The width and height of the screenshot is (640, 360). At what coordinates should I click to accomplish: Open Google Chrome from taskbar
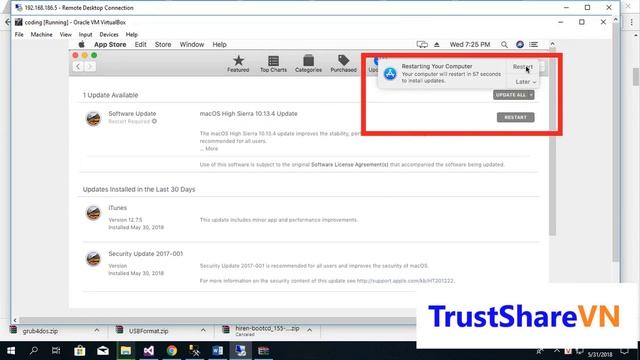coord(172,351)
